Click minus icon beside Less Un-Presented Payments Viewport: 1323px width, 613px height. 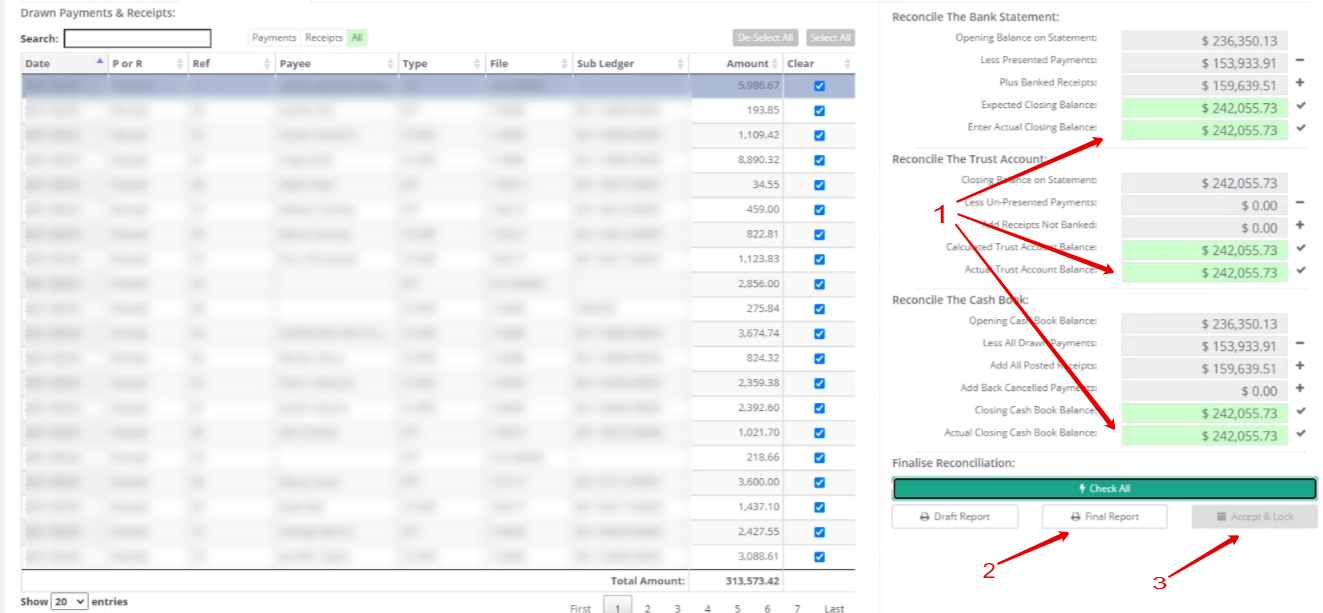pyautogui.click(x=1300, y=204)
